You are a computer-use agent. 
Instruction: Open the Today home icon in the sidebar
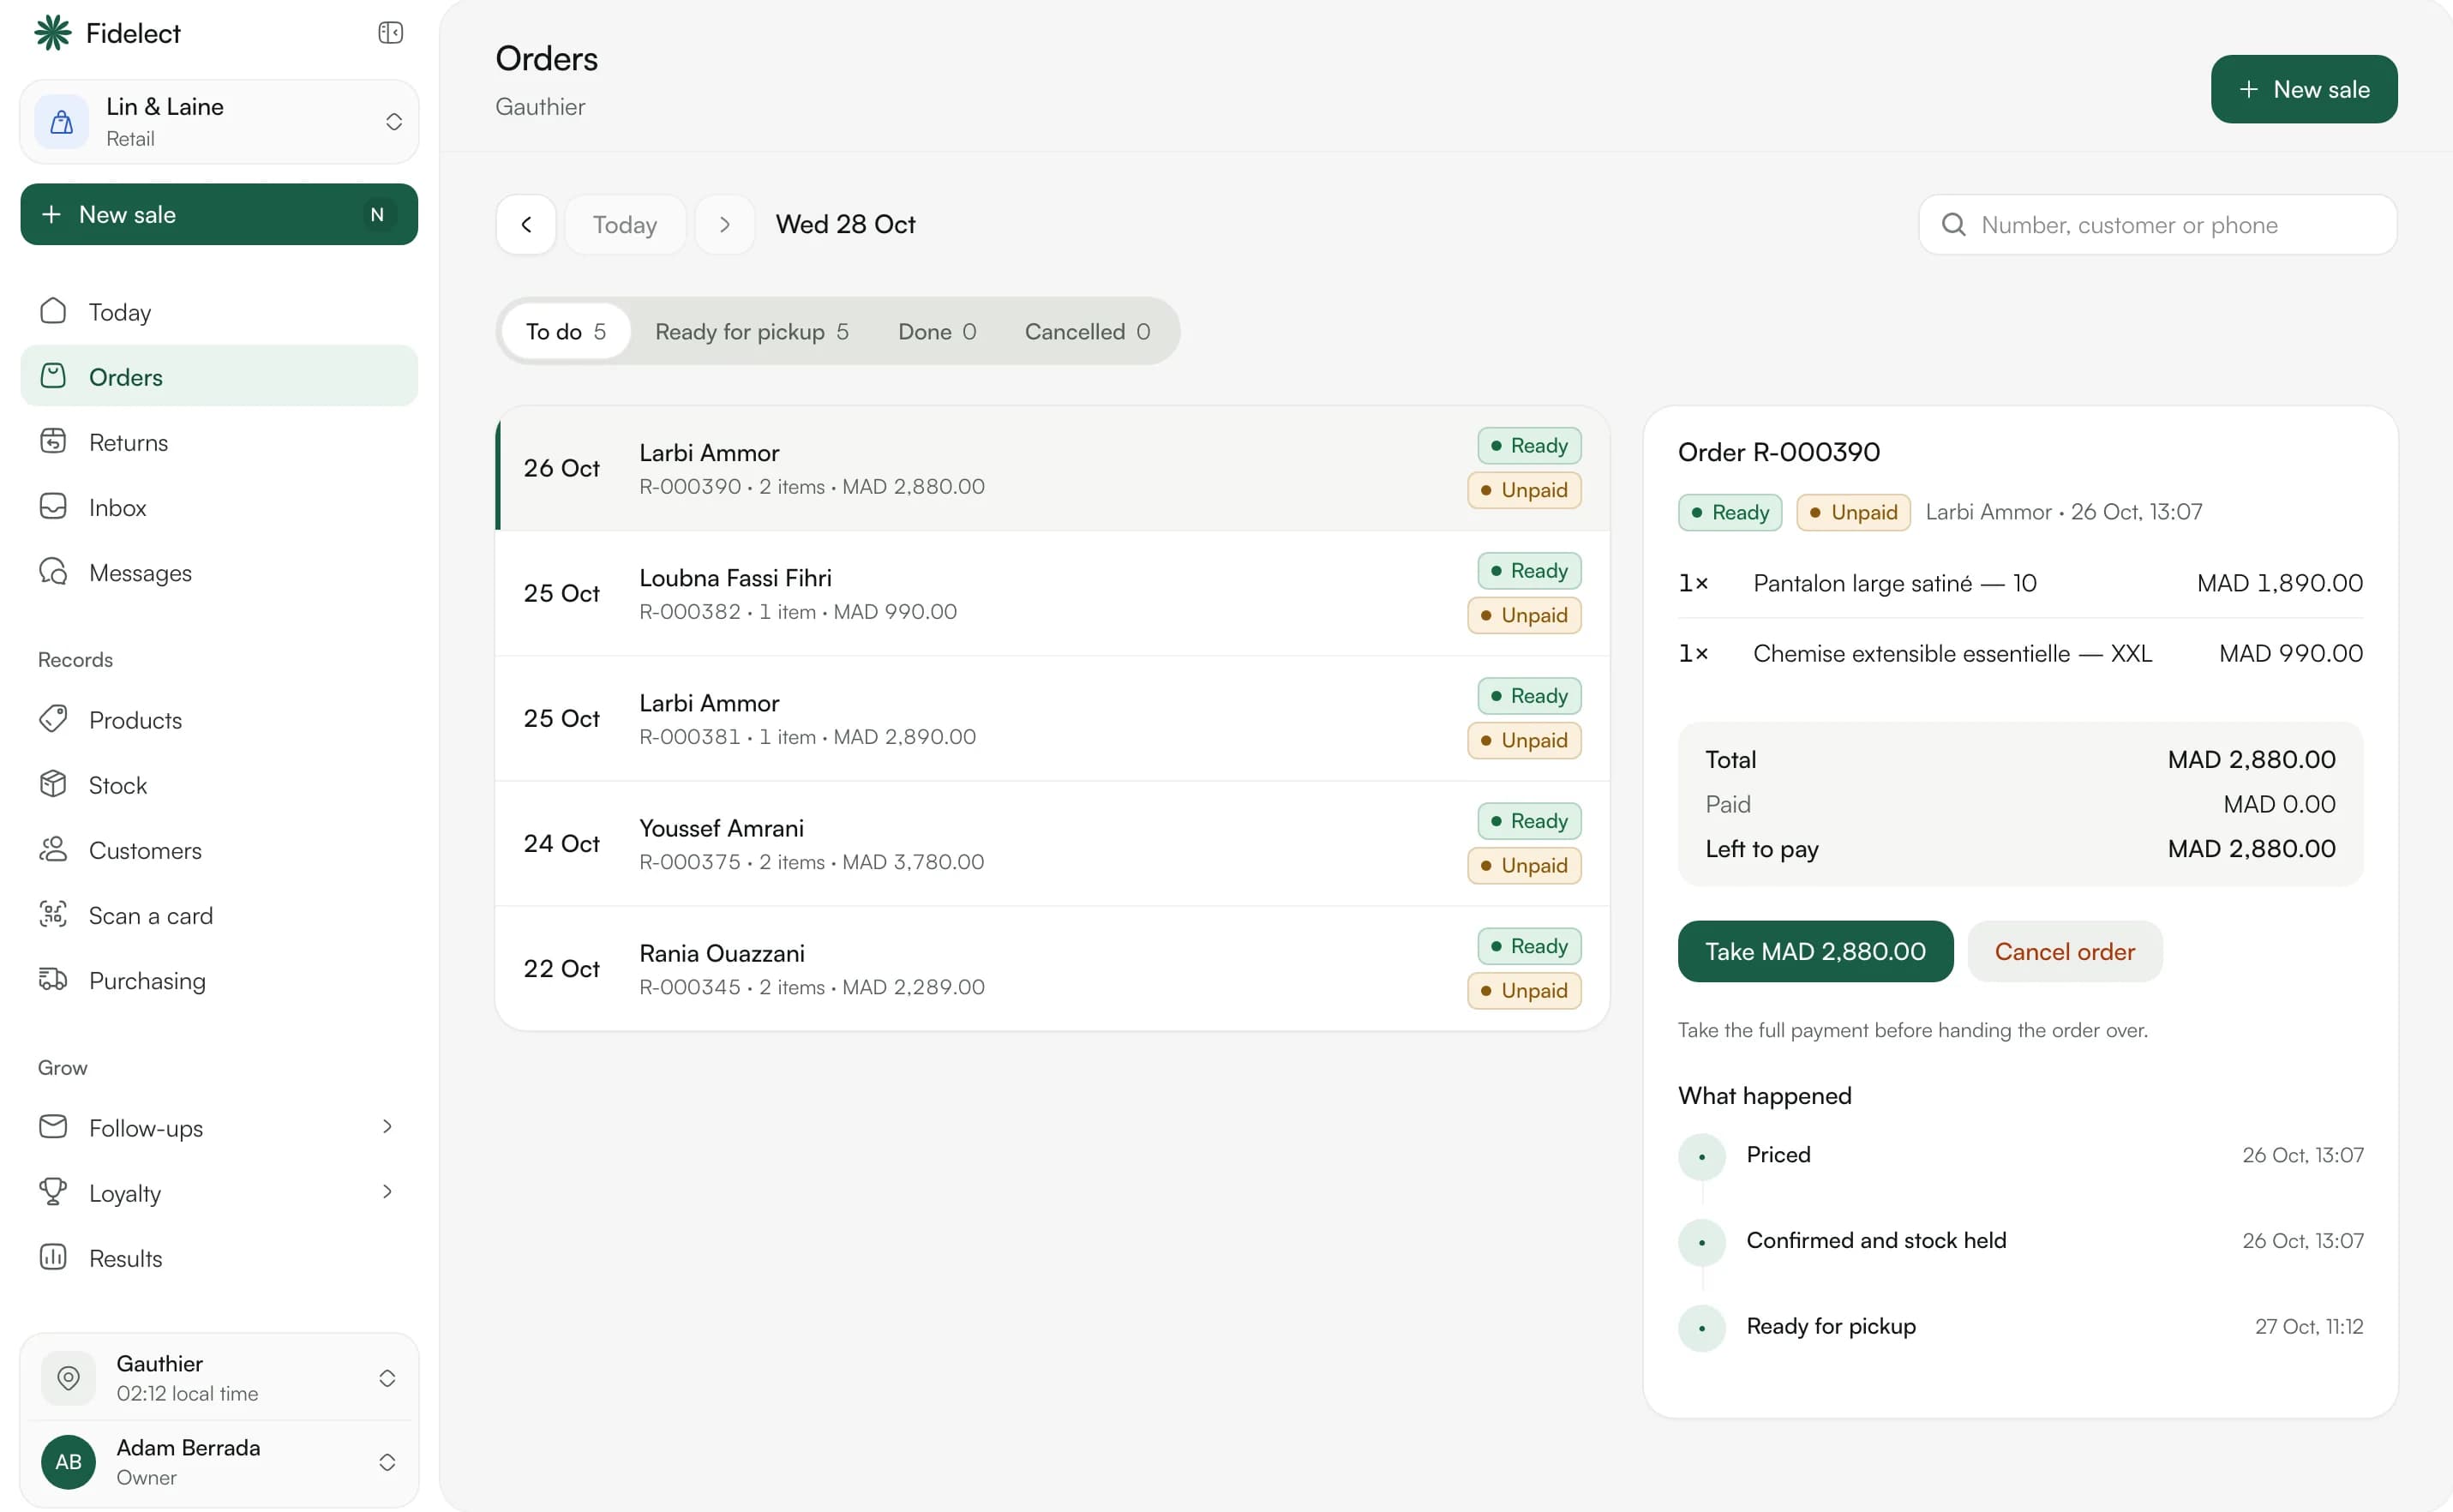click(53, 311)
